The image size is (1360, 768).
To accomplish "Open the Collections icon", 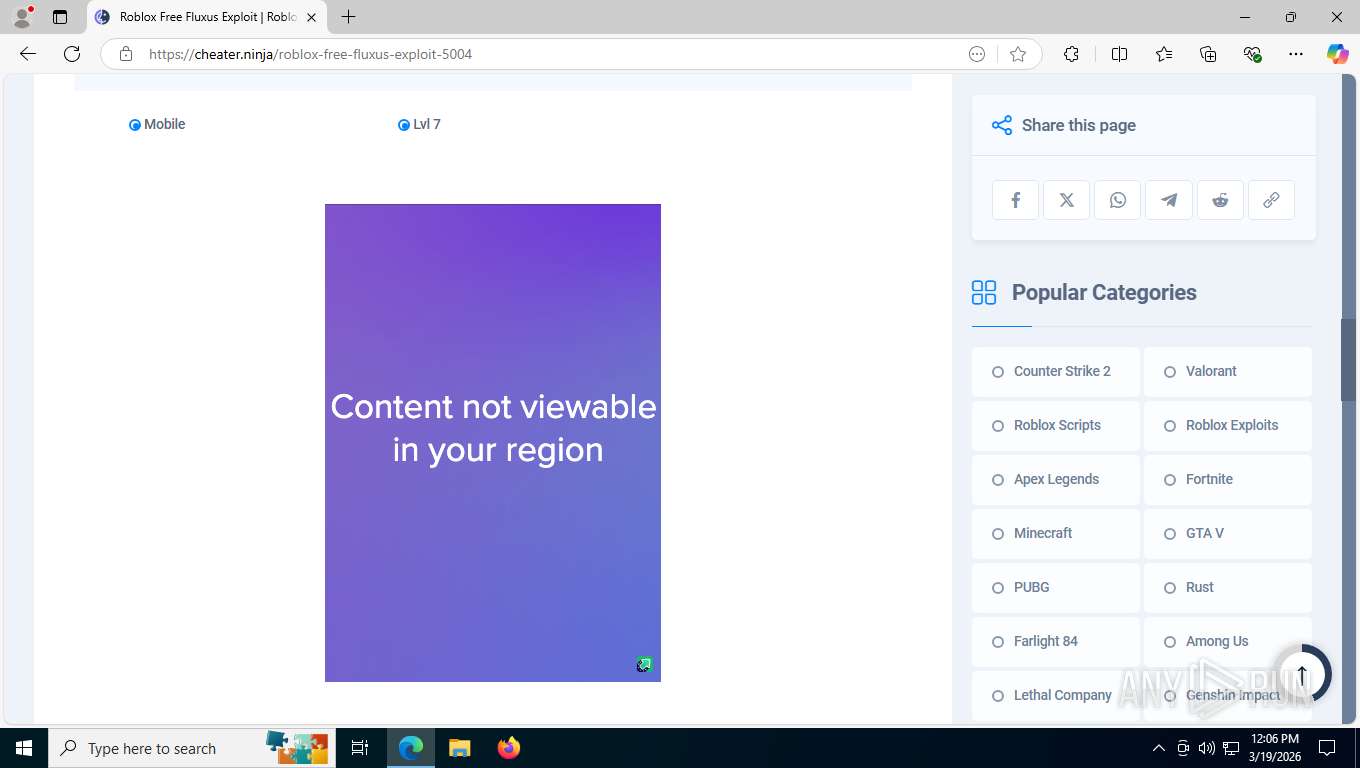I will coord(1208,54).
